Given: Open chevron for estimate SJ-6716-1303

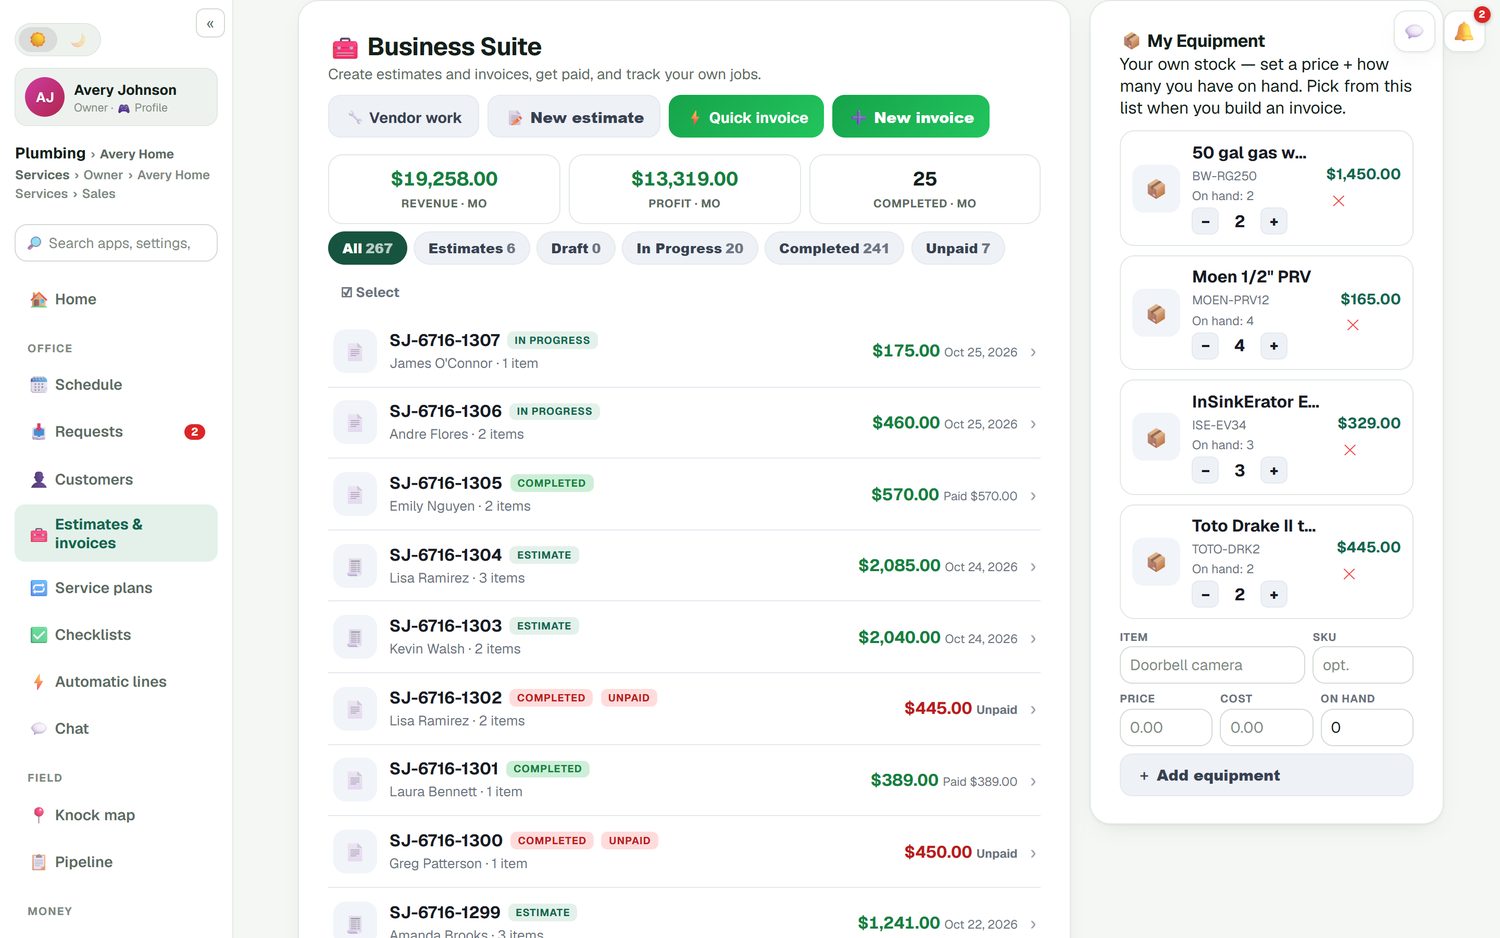Looking at the screenshot, I should click(1033, 639).
